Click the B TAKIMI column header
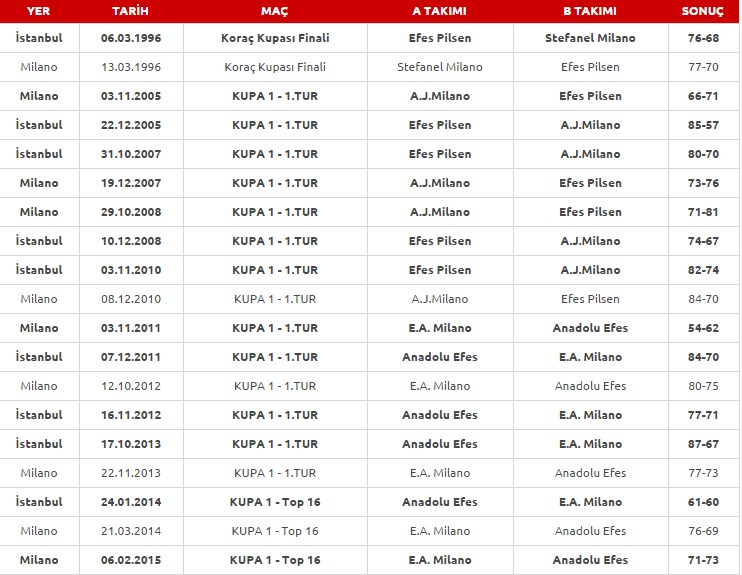Image resolution: width=742 pixels, height=575 pixels. pyautogui.click(x=590, y=11)
